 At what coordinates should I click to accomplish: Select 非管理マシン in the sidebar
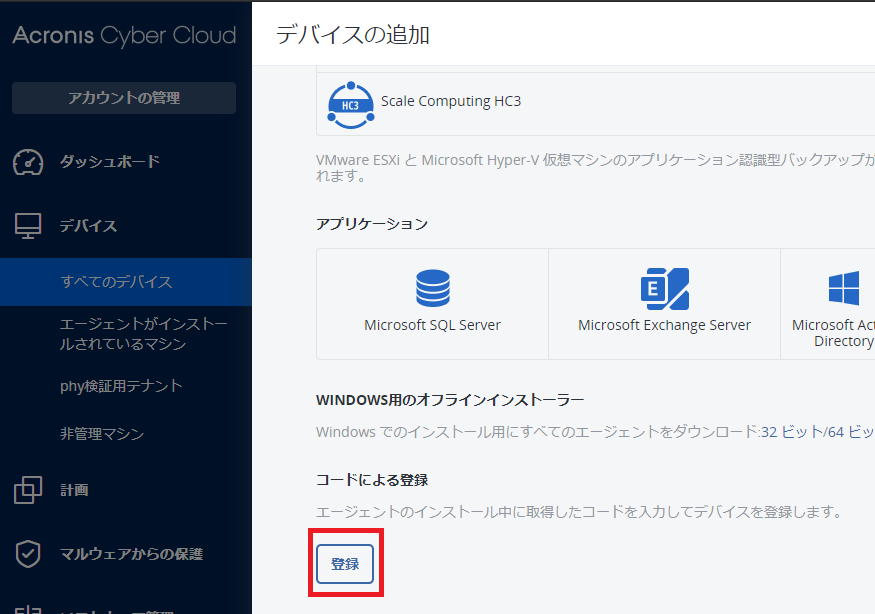(102, 434)
